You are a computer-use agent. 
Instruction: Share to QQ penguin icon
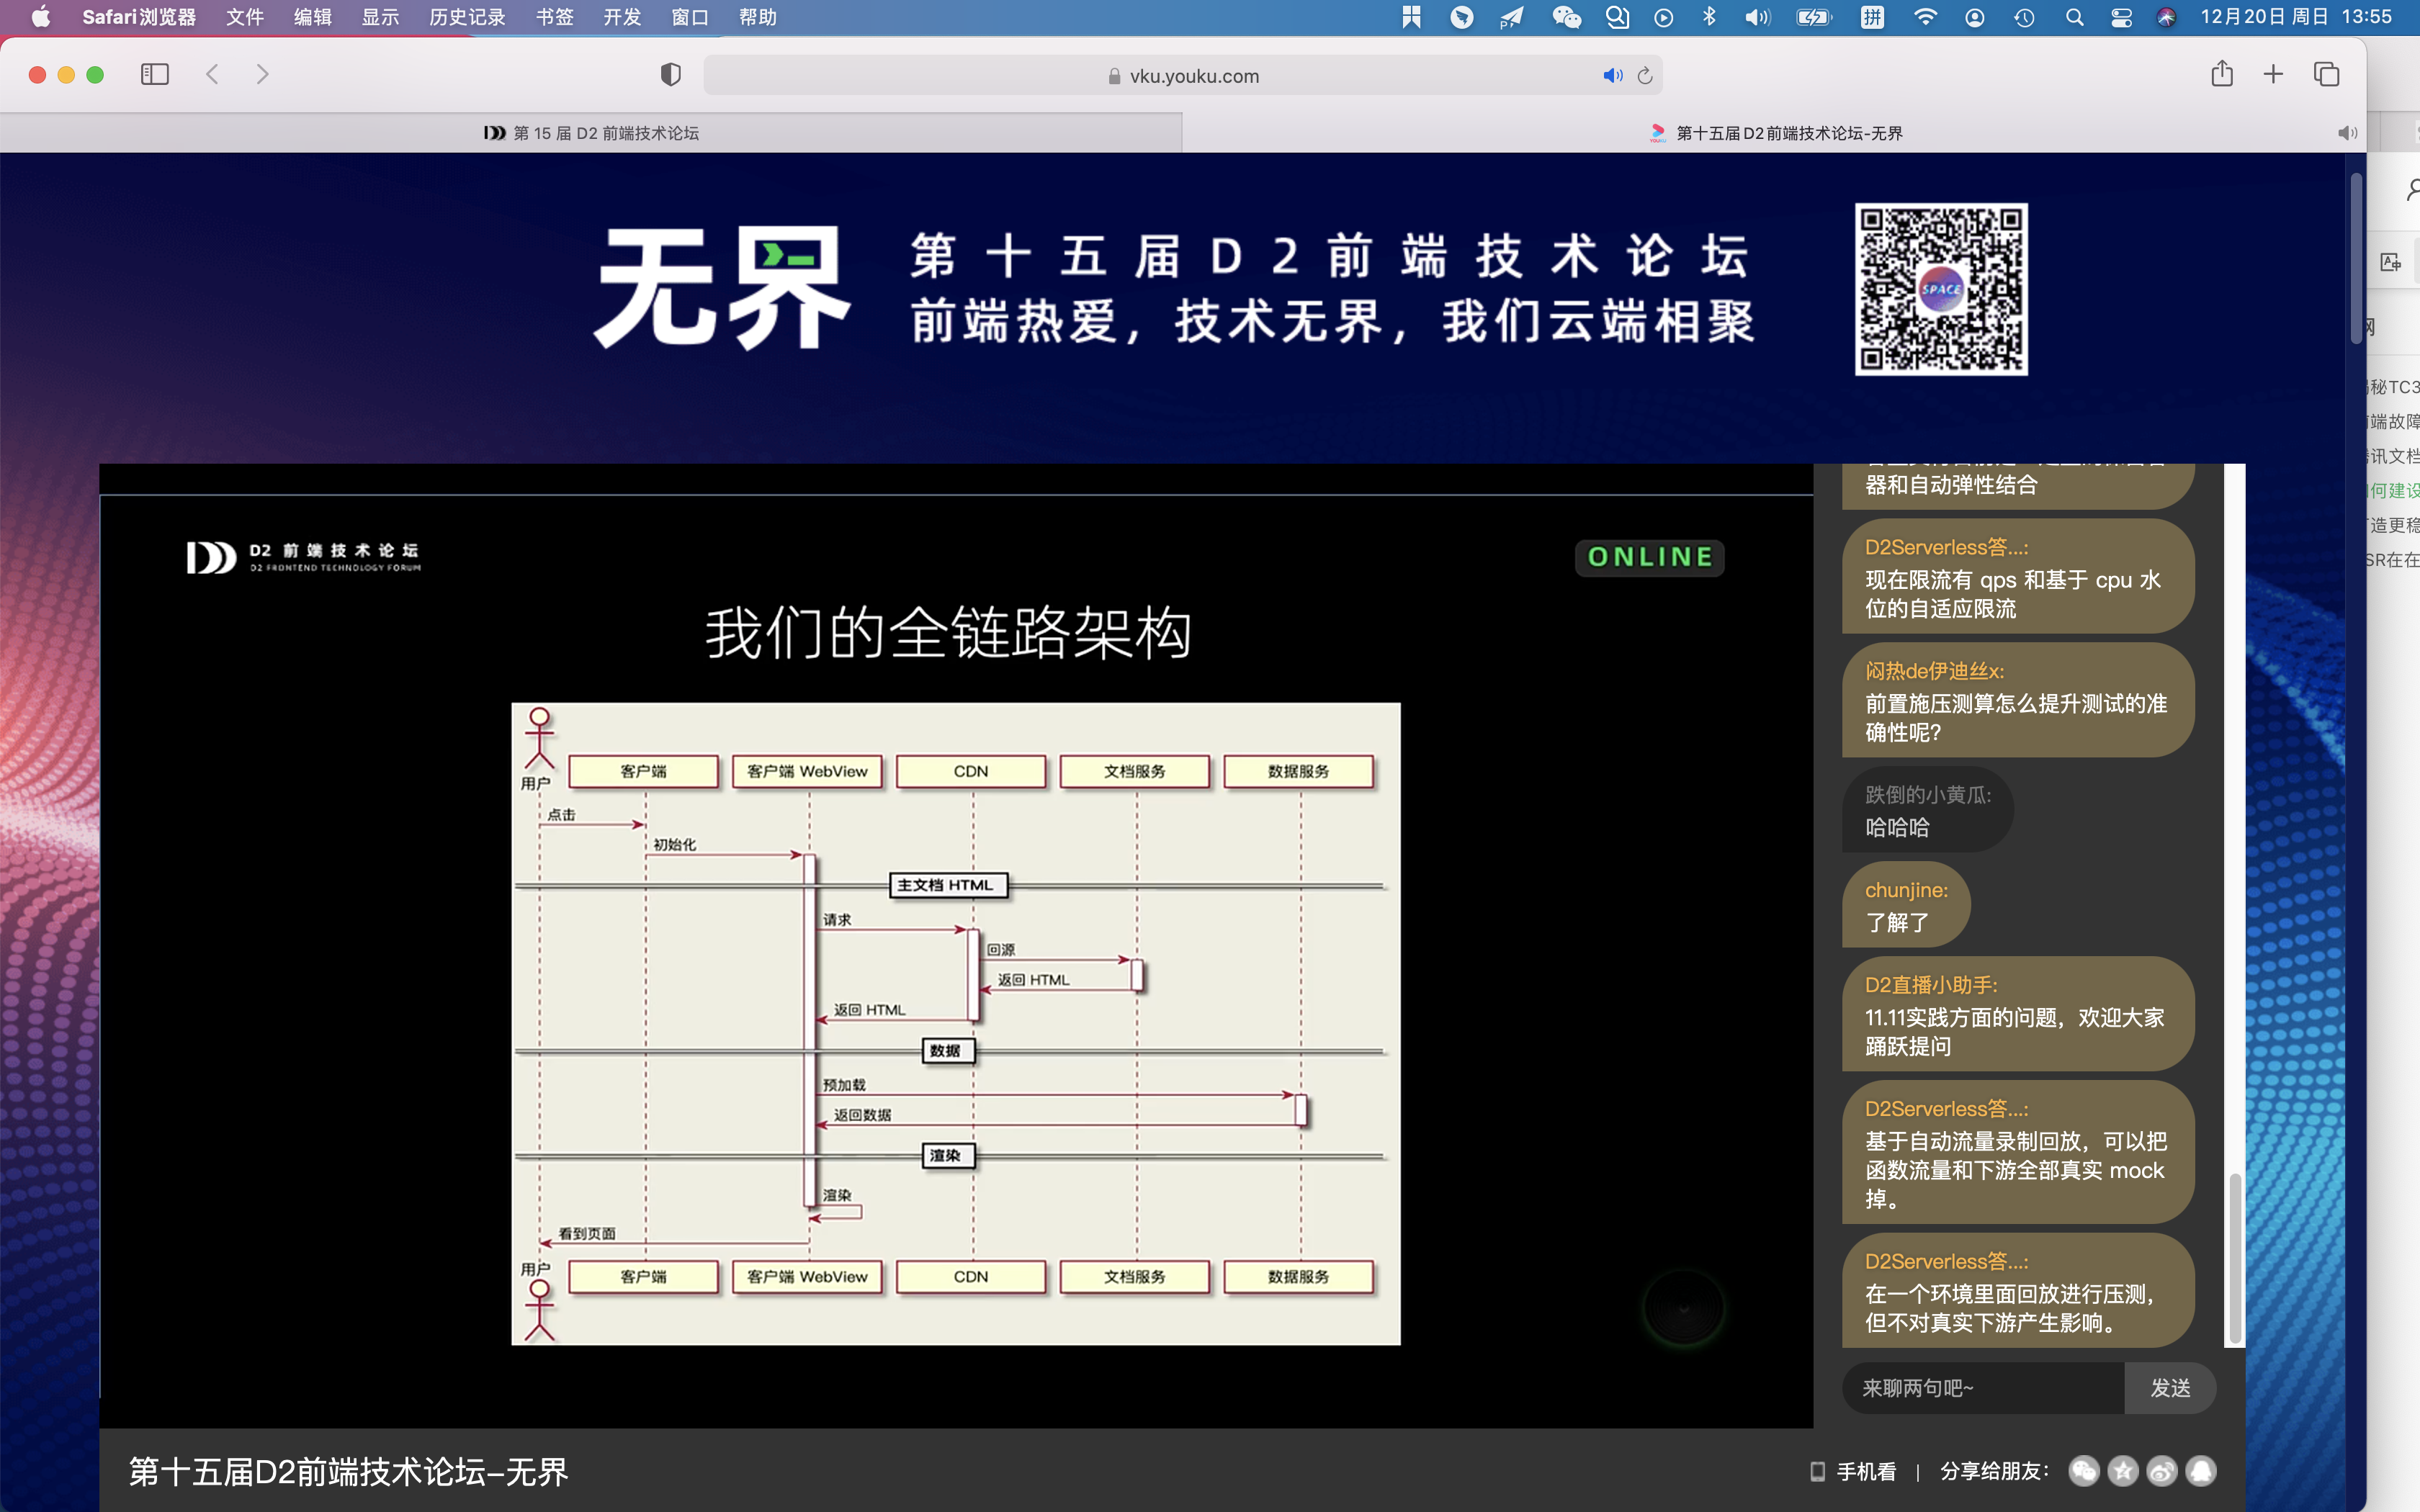[x=2201, y=1470]
